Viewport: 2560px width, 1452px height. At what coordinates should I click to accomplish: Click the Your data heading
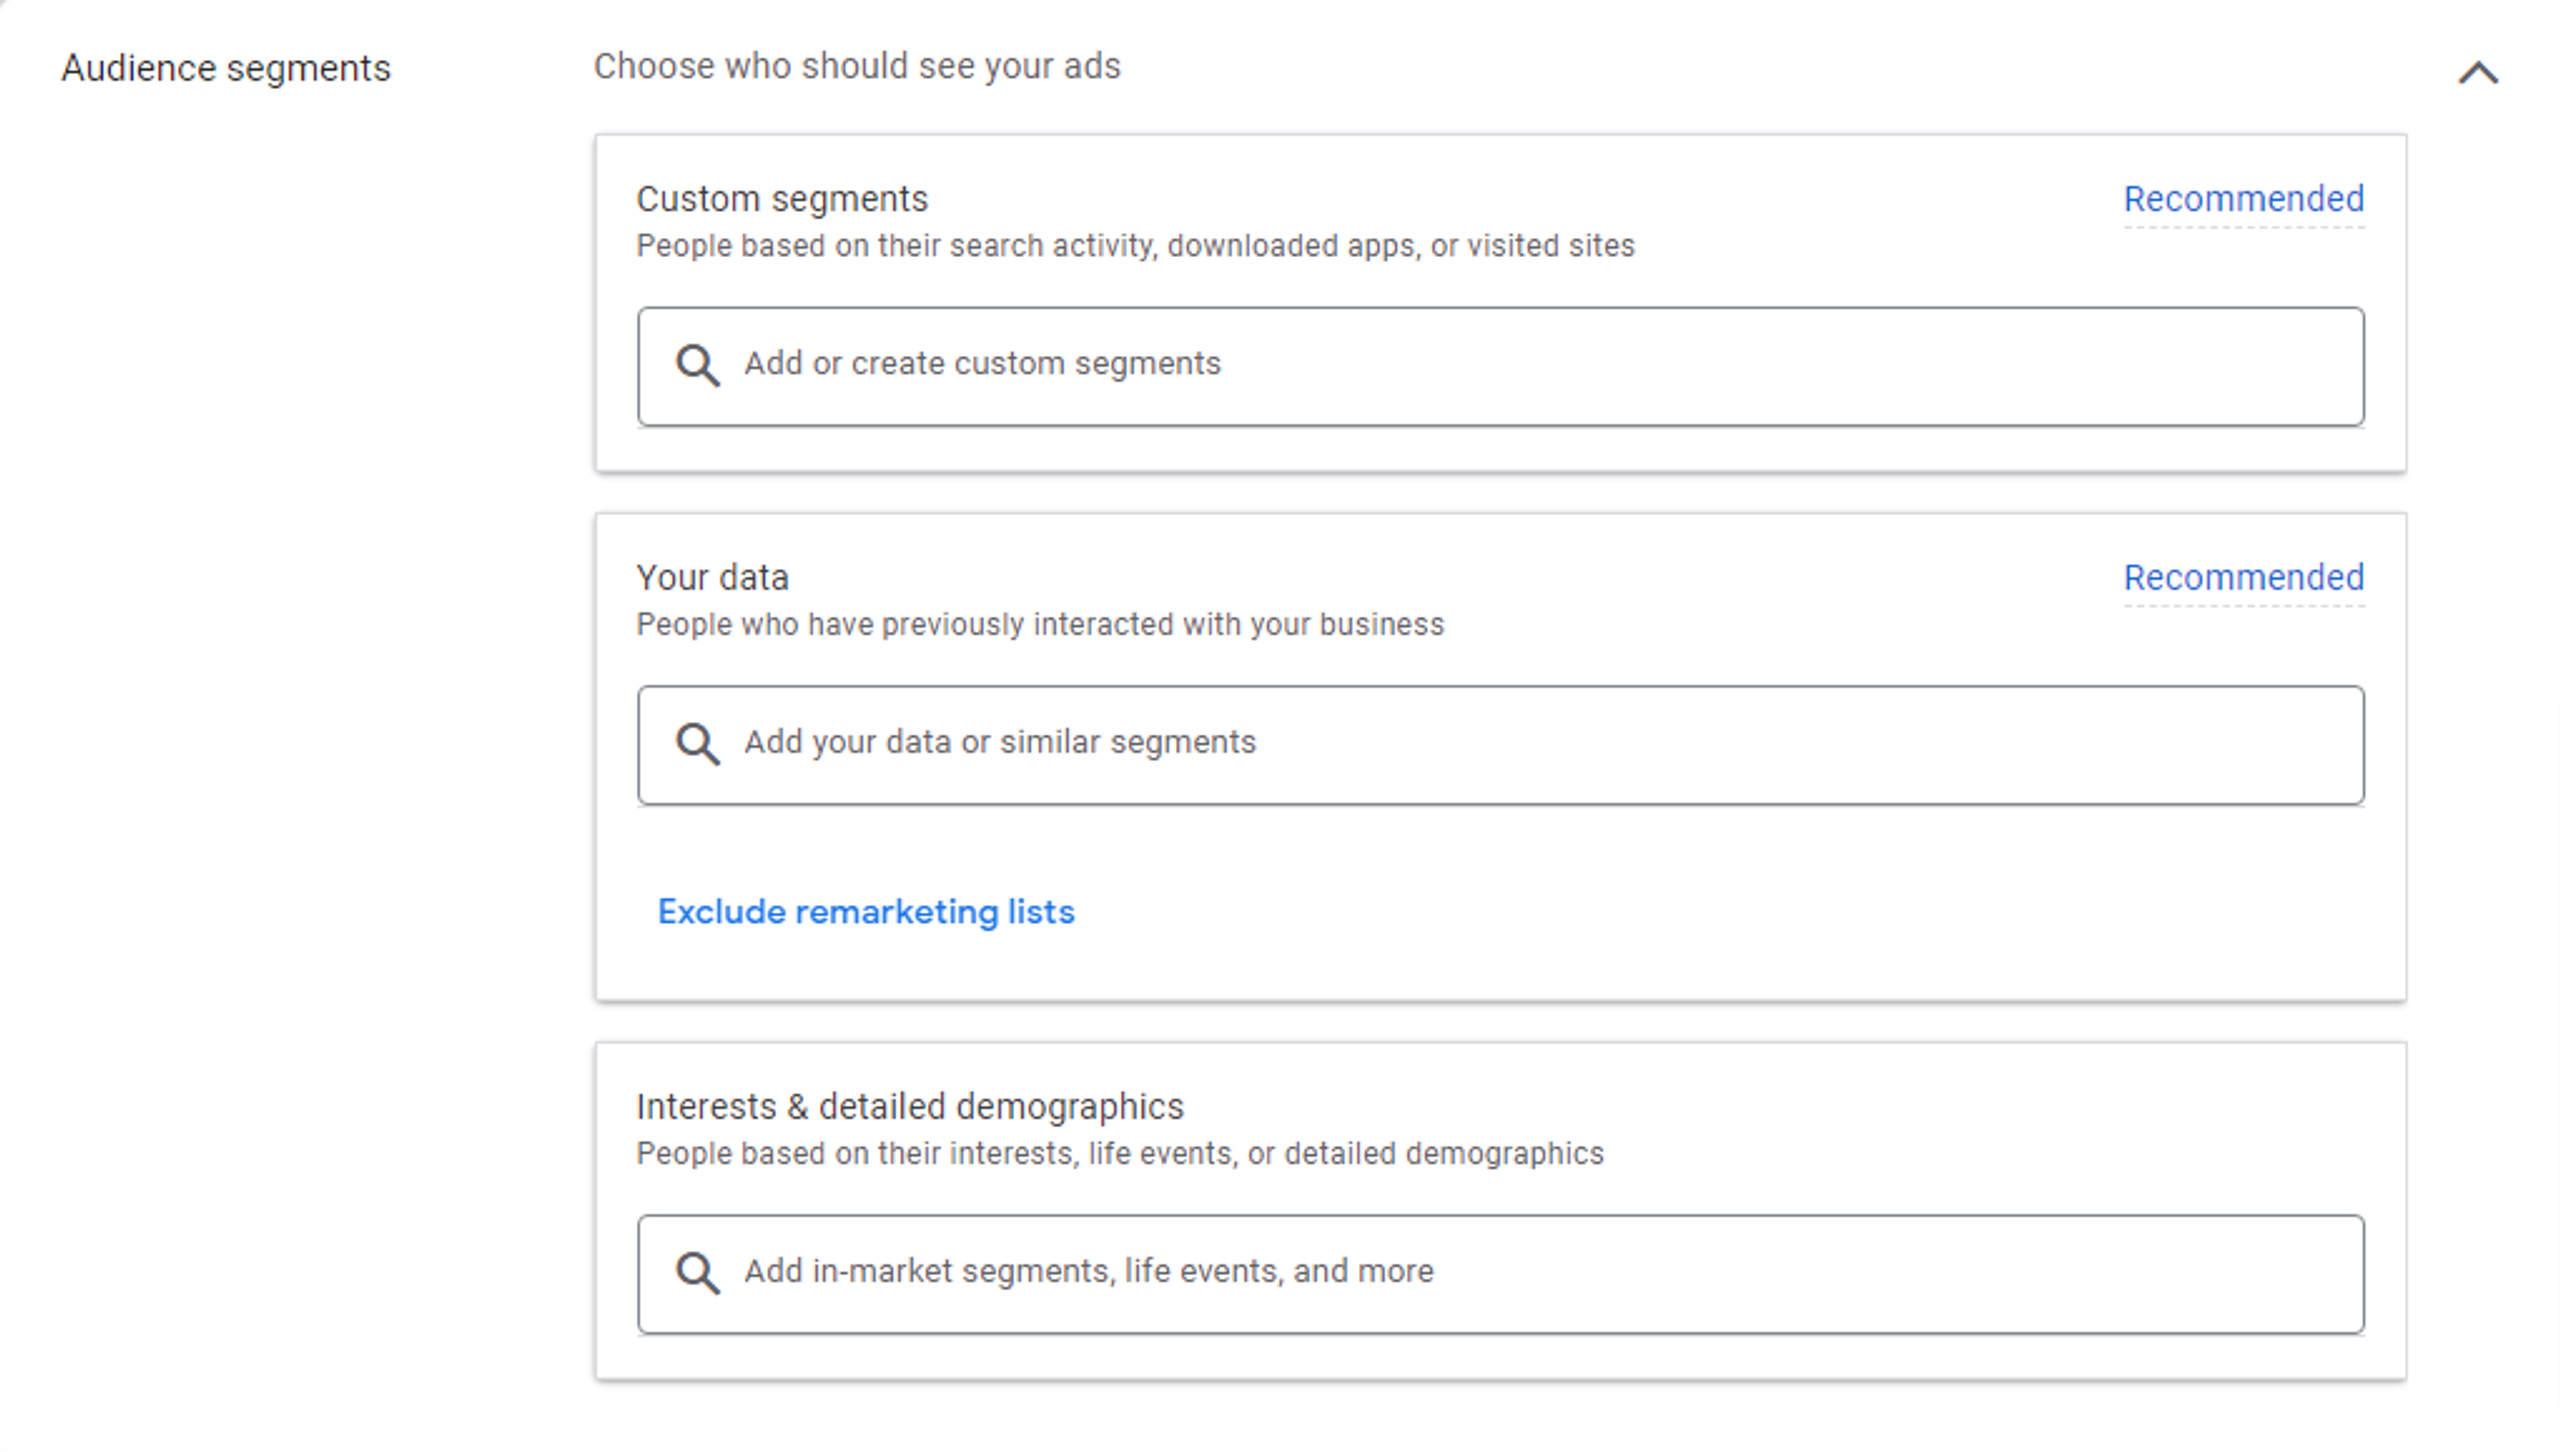pos(712,578)
